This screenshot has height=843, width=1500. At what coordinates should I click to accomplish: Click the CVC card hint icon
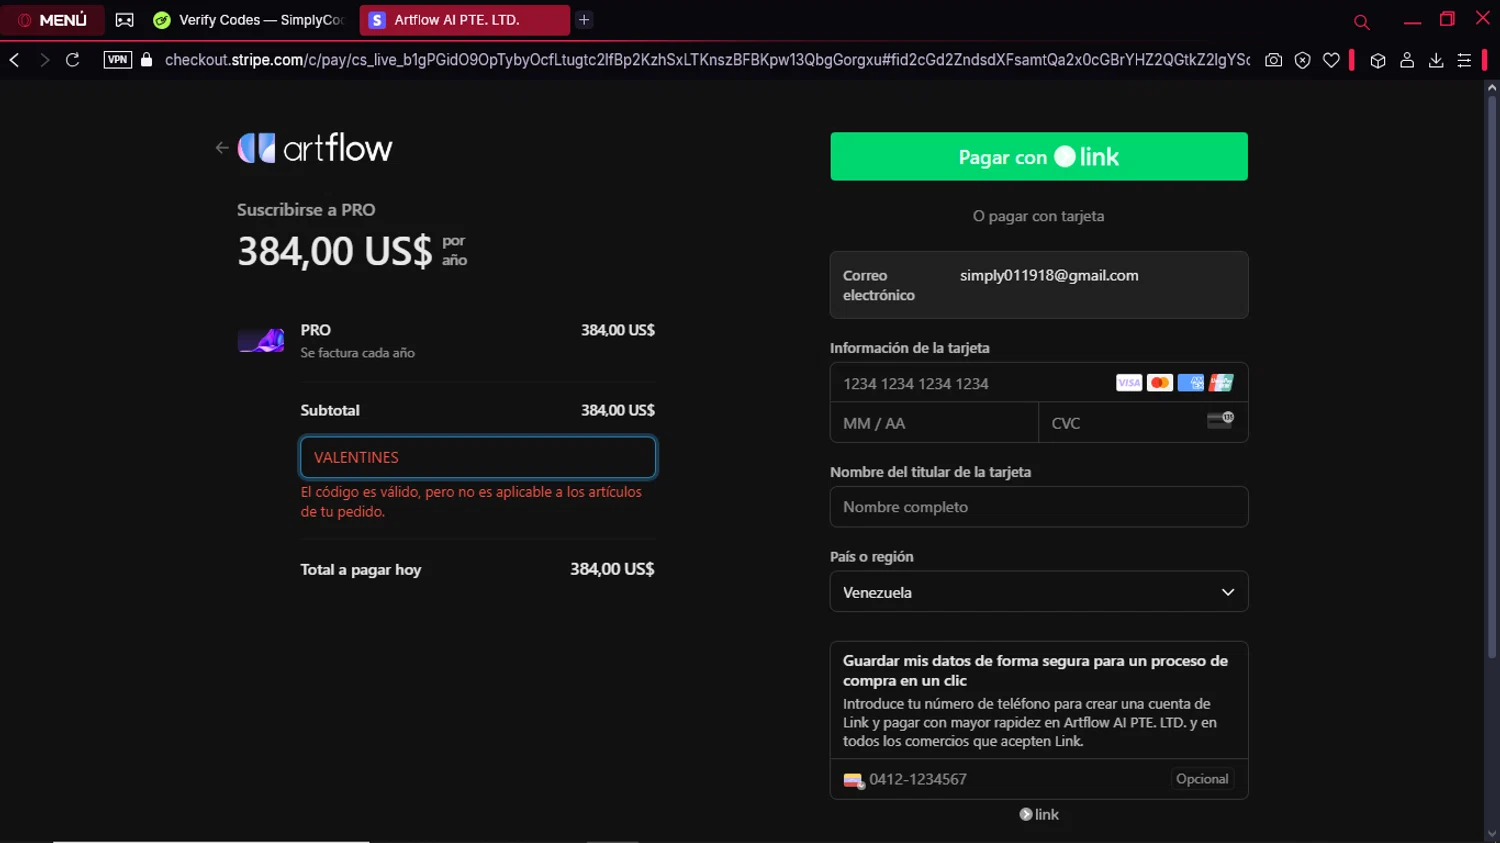(x=1221, y=420)
